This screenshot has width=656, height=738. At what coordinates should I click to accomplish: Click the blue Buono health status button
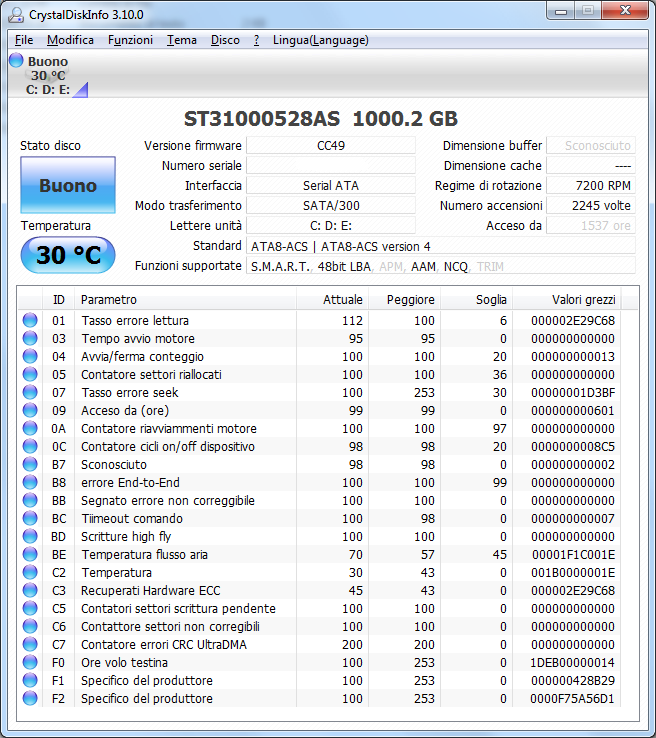pos(68,185)
